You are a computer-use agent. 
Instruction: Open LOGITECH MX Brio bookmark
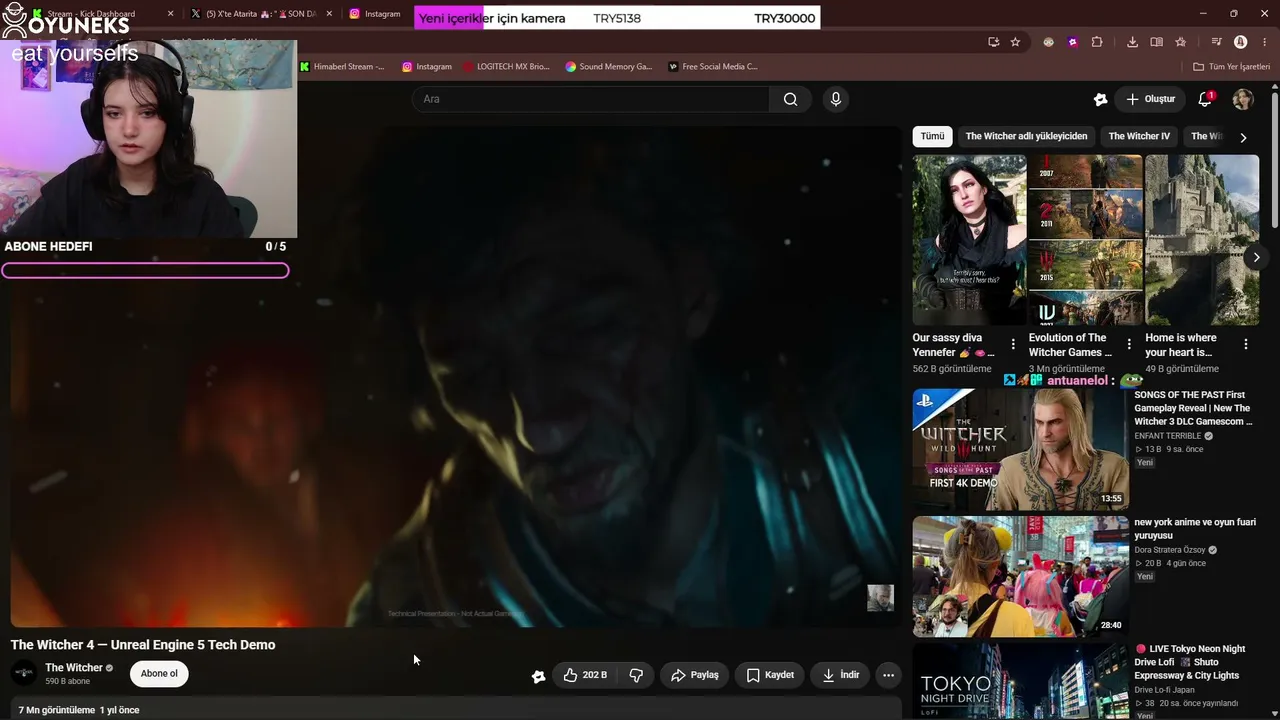(x=506, y=67)
